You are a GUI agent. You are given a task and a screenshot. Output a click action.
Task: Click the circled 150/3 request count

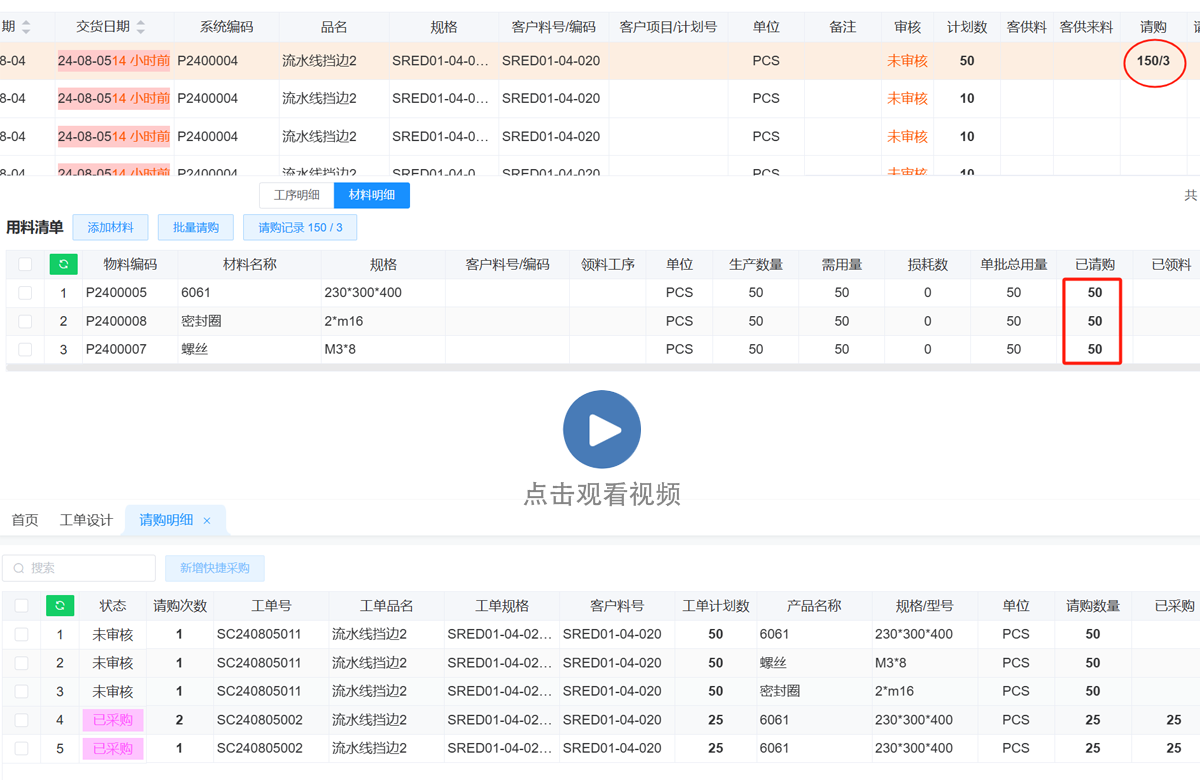(1153, 61)
